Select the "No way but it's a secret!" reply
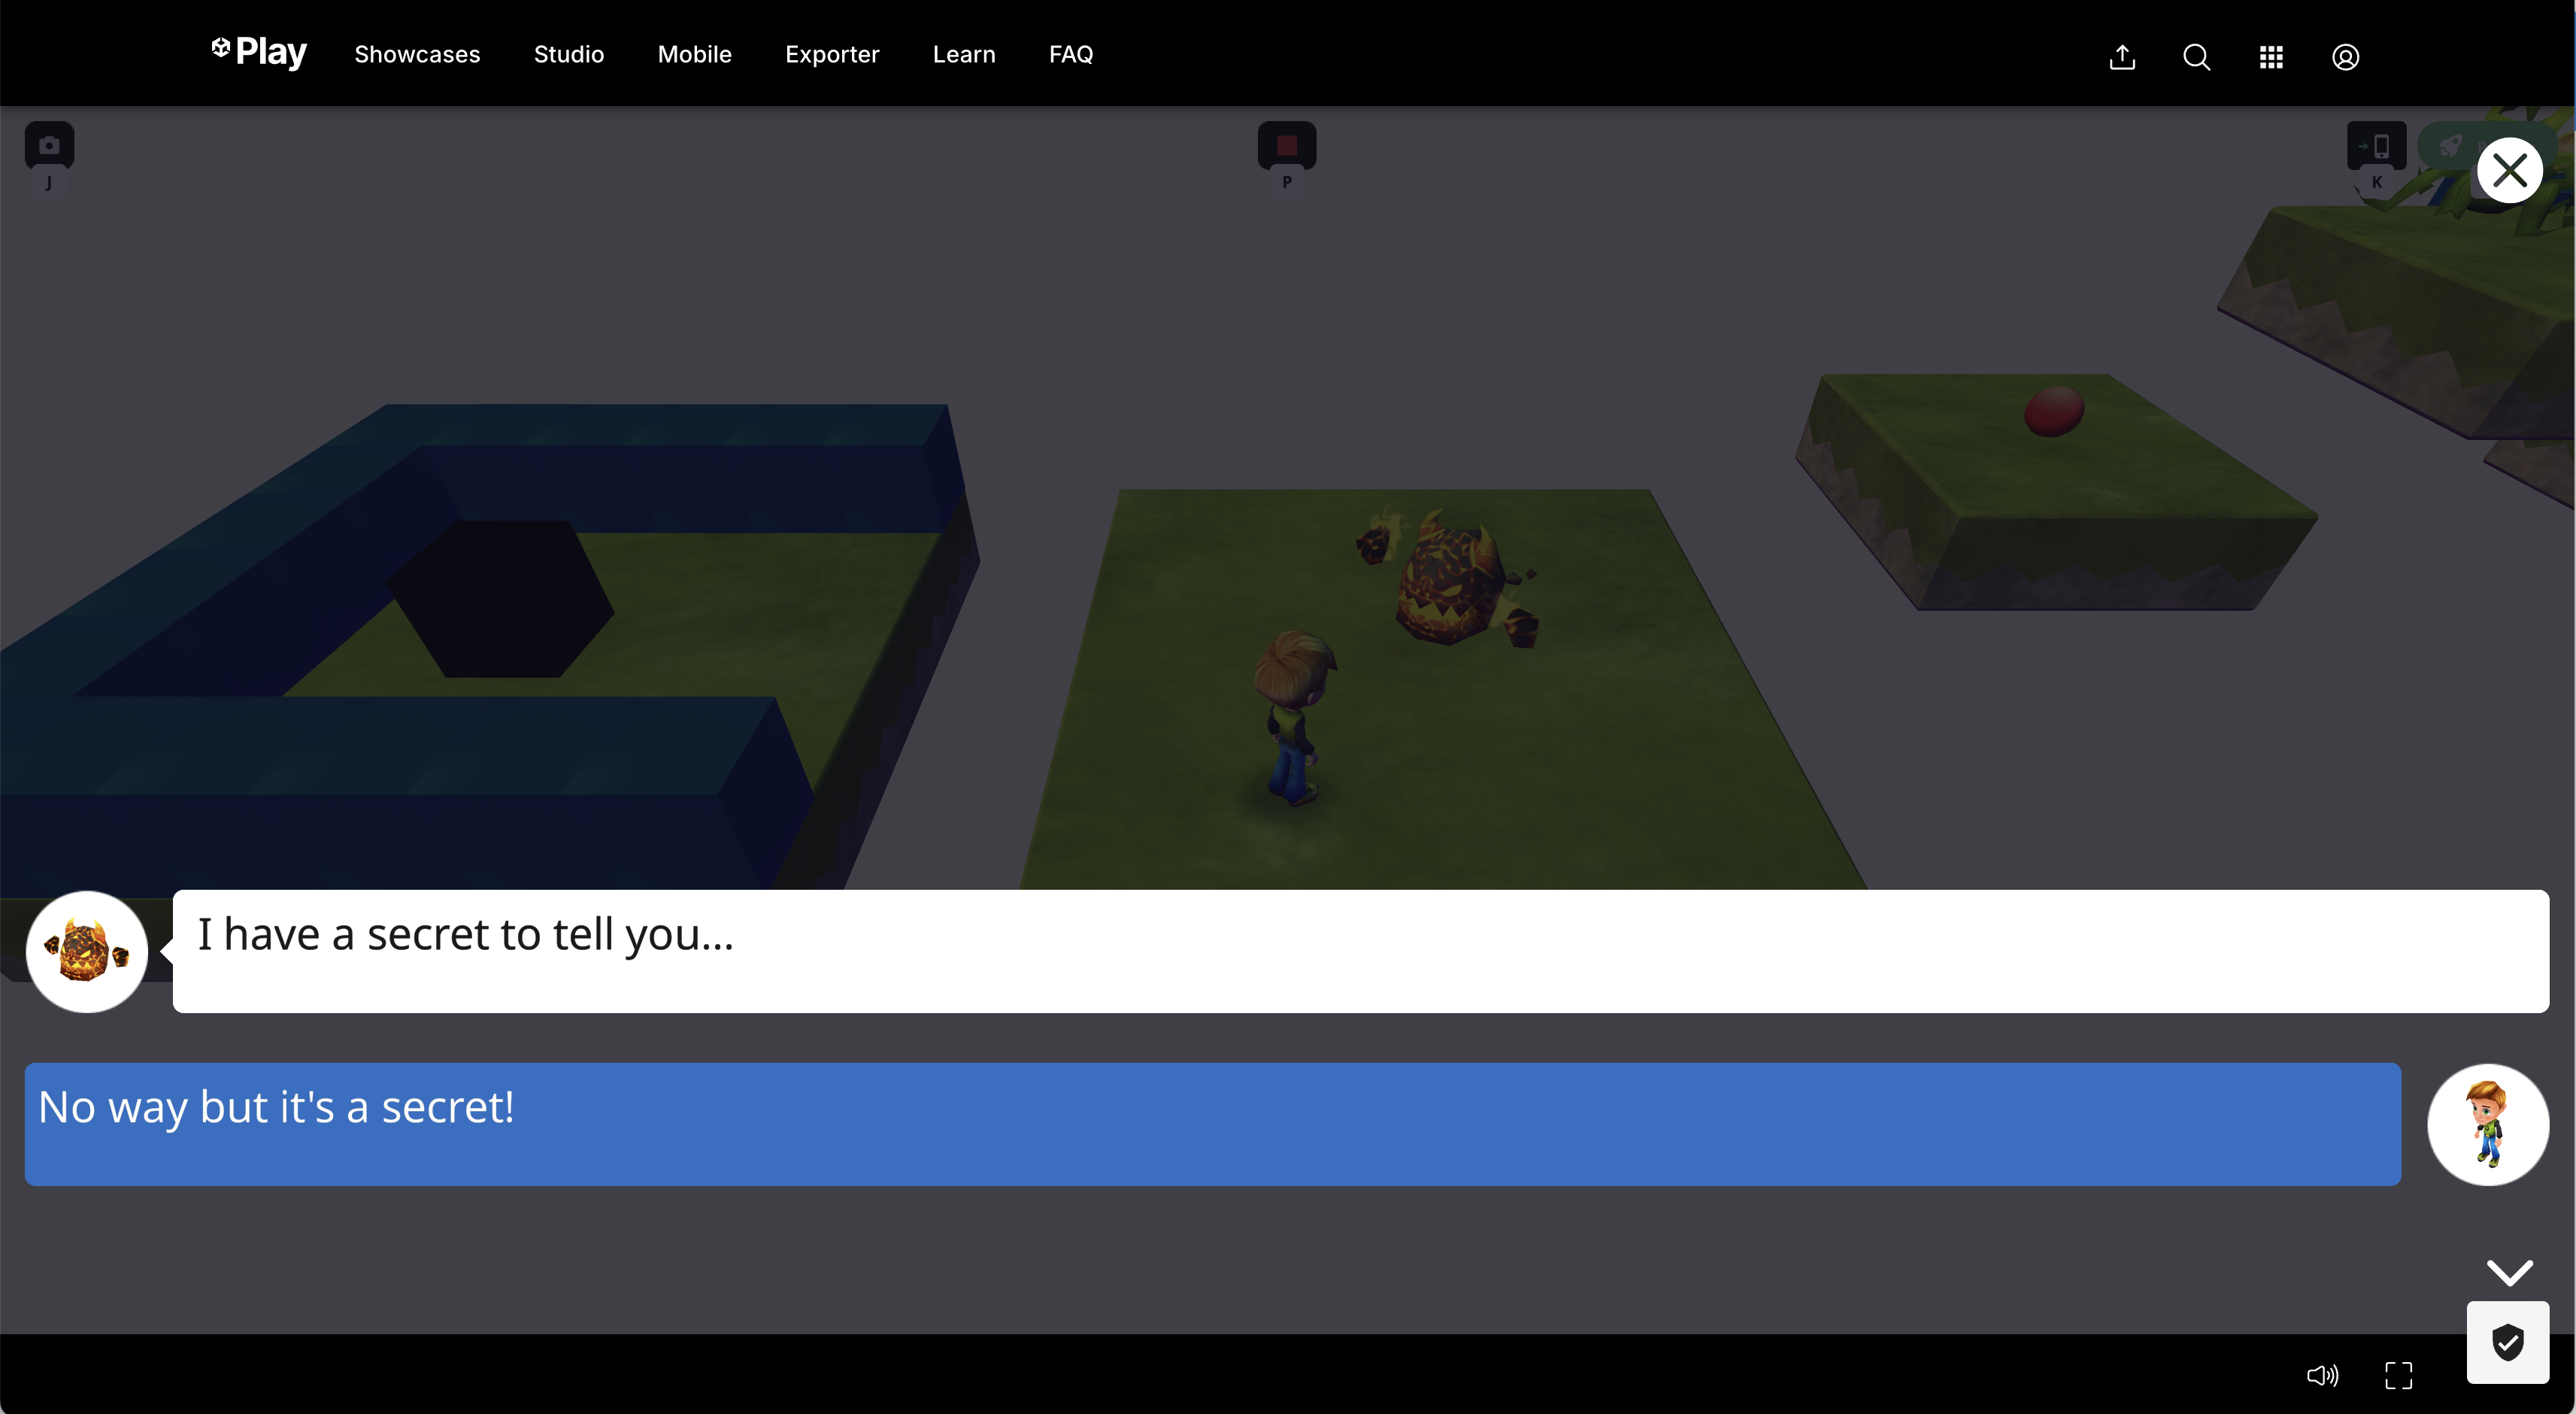 (x=1212, y=1124)
